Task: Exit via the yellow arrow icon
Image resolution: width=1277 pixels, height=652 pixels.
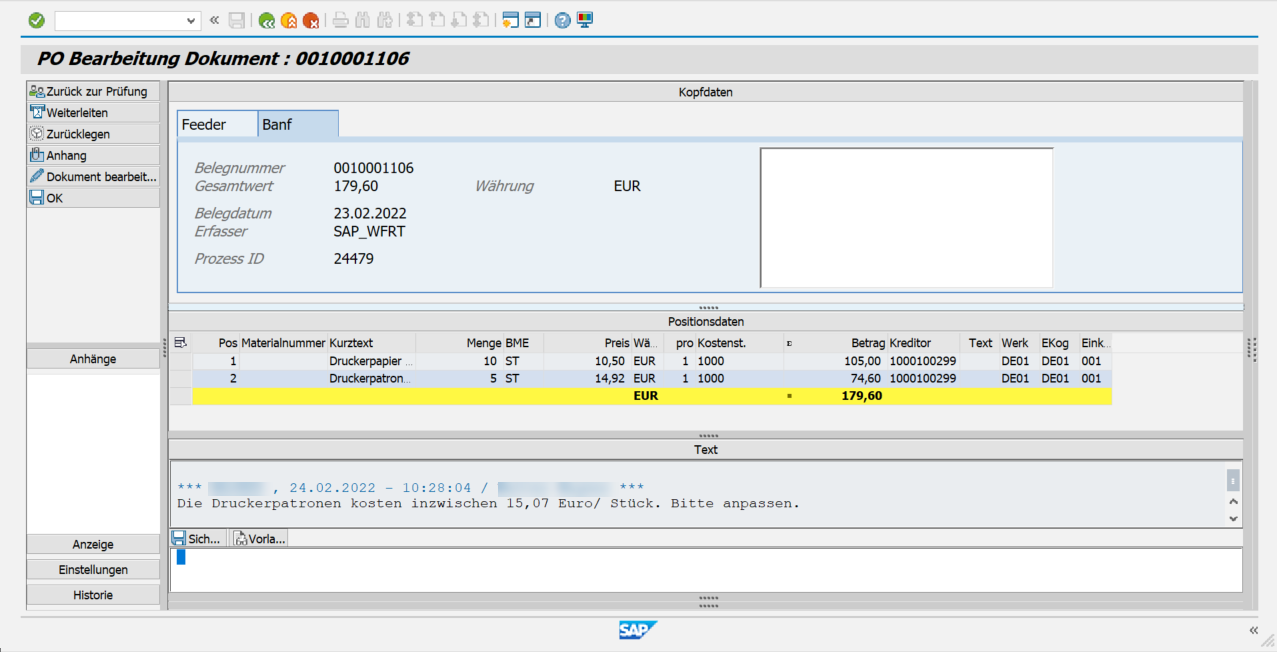Action: (290, 19)
